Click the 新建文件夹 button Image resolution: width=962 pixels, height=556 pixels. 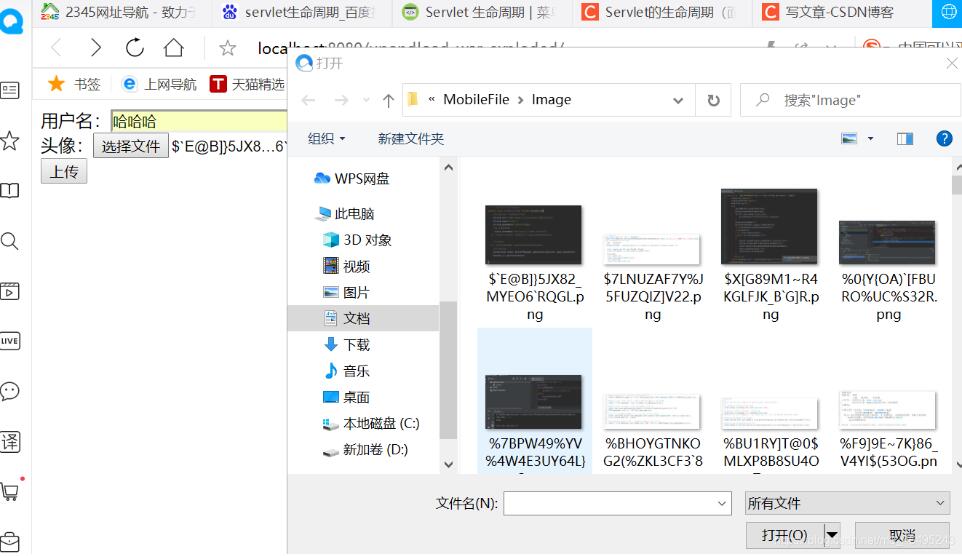point(410,139)
